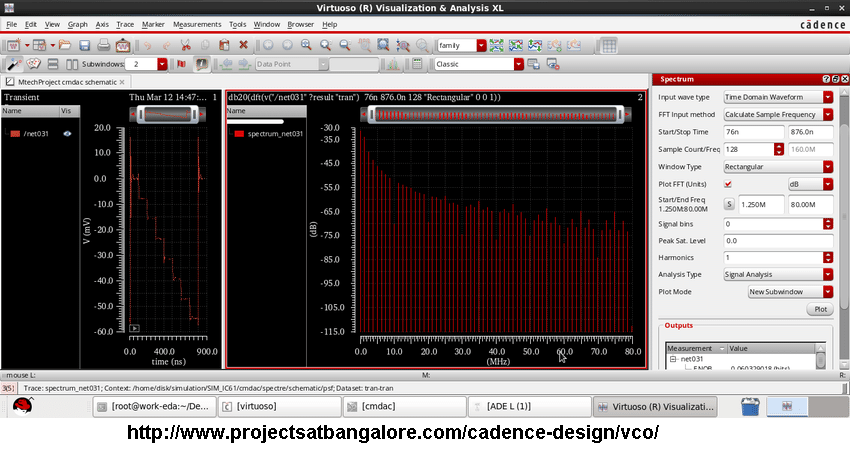Click the card layout icon

click(34, 64)
